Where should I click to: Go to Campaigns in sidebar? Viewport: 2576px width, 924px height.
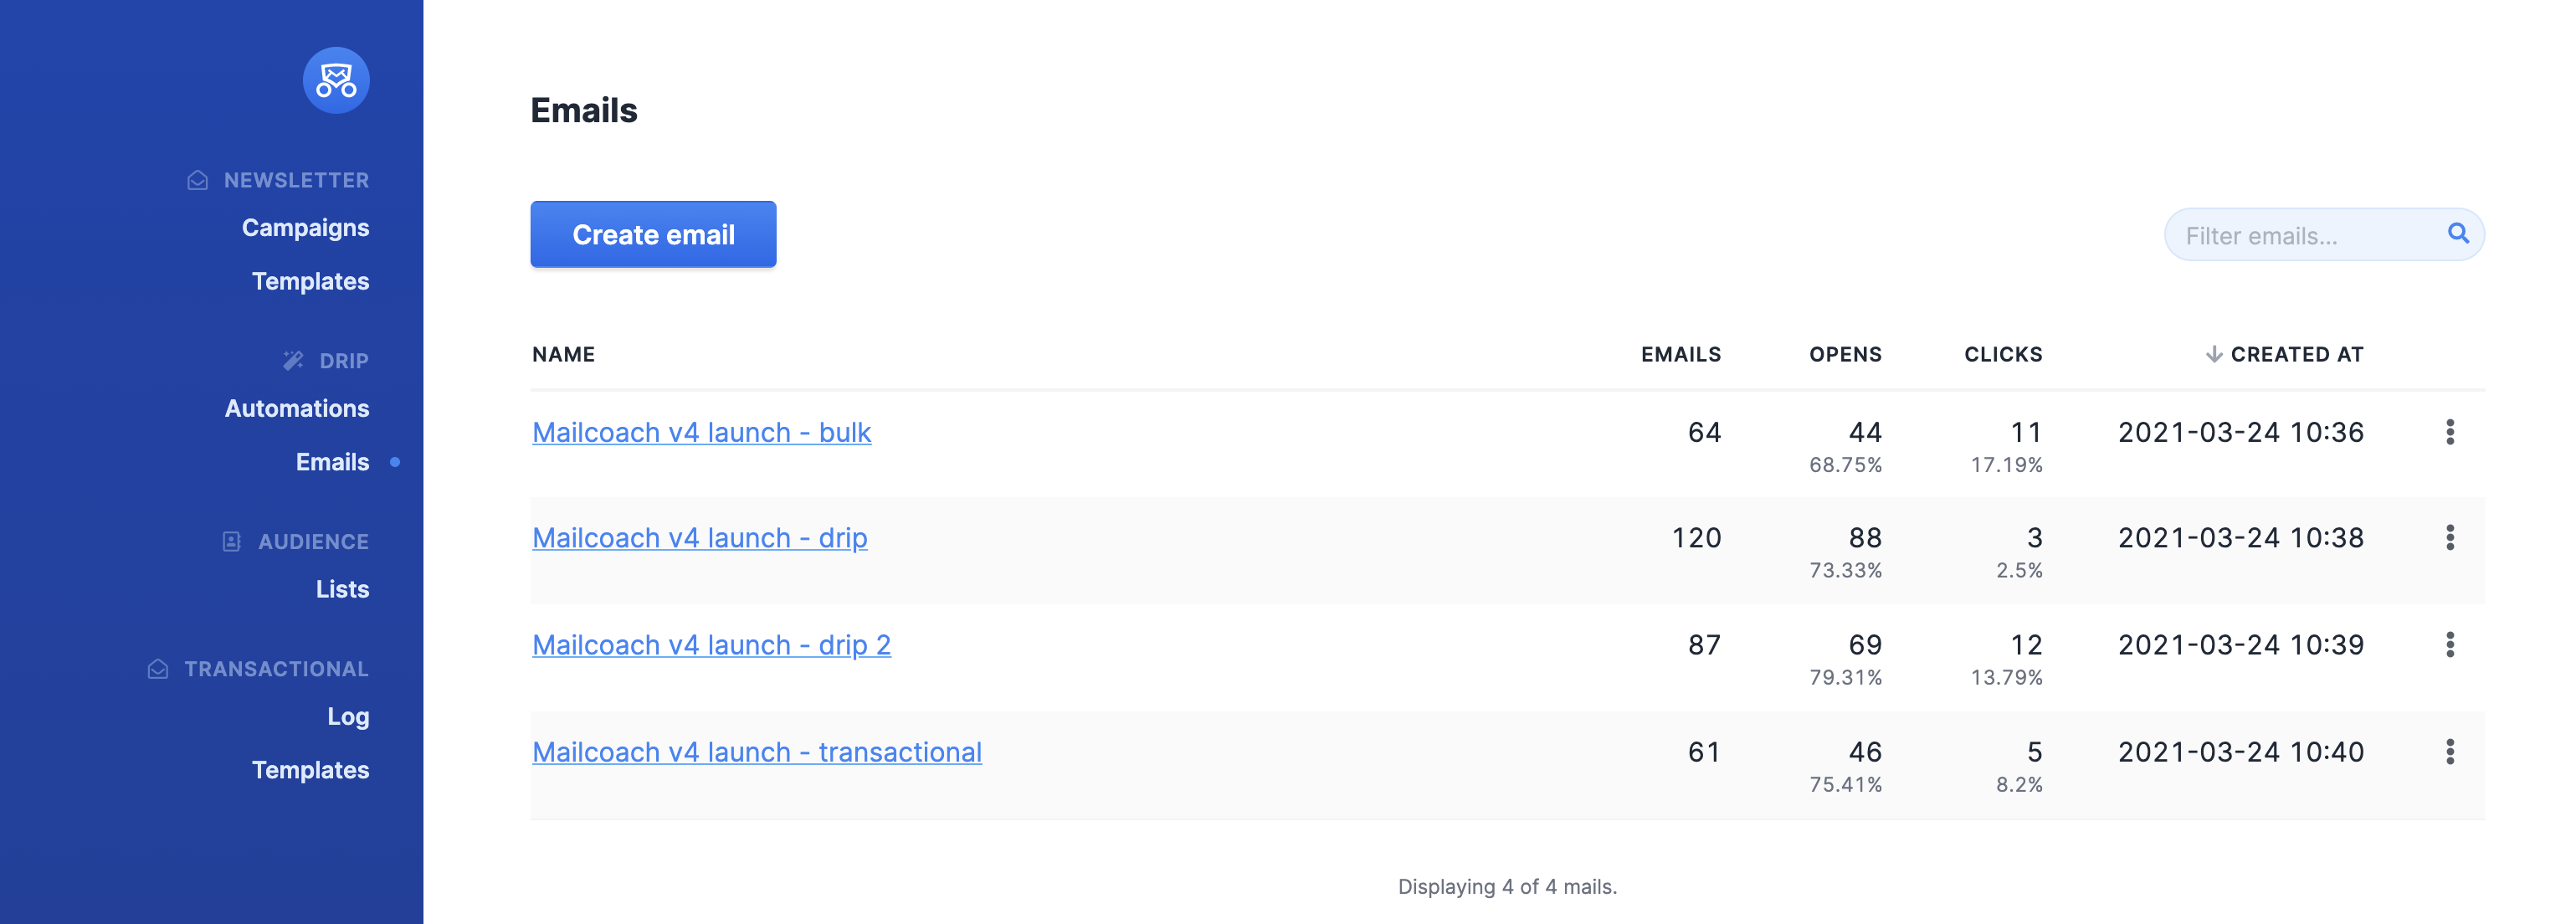(x=305, y=228)
